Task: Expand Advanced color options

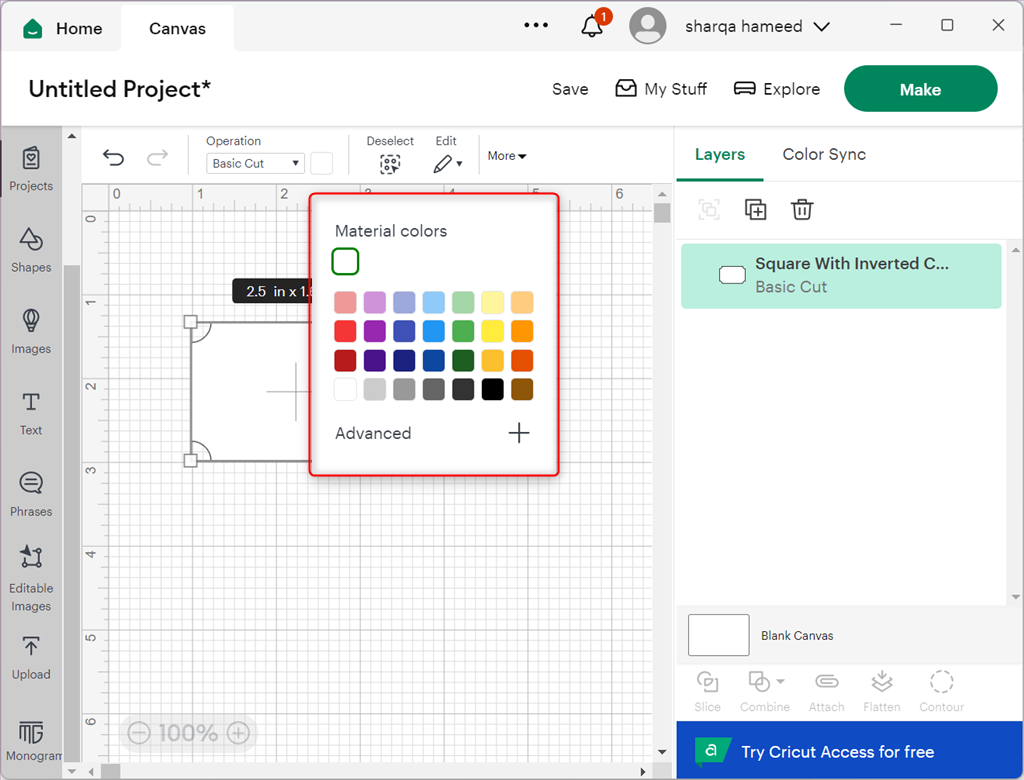Action: point(519,432)
